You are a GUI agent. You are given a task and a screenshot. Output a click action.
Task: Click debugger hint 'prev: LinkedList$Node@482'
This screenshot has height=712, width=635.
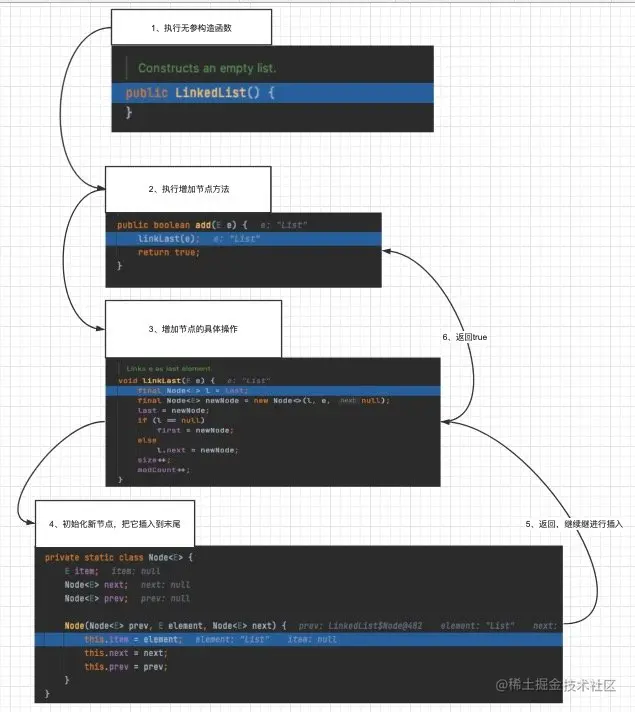361,626
